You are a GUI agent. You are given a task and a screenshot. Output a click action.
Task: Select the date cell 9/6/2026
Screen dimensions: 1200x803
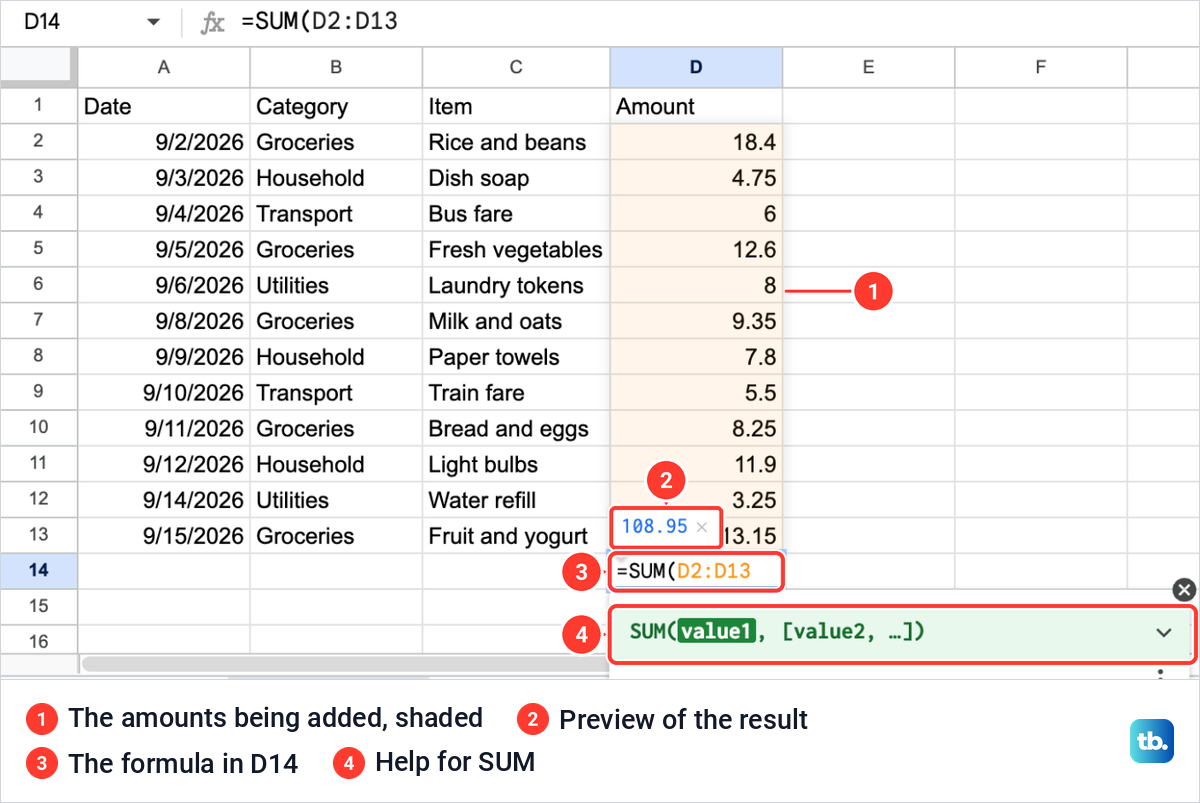click(164, 285)
